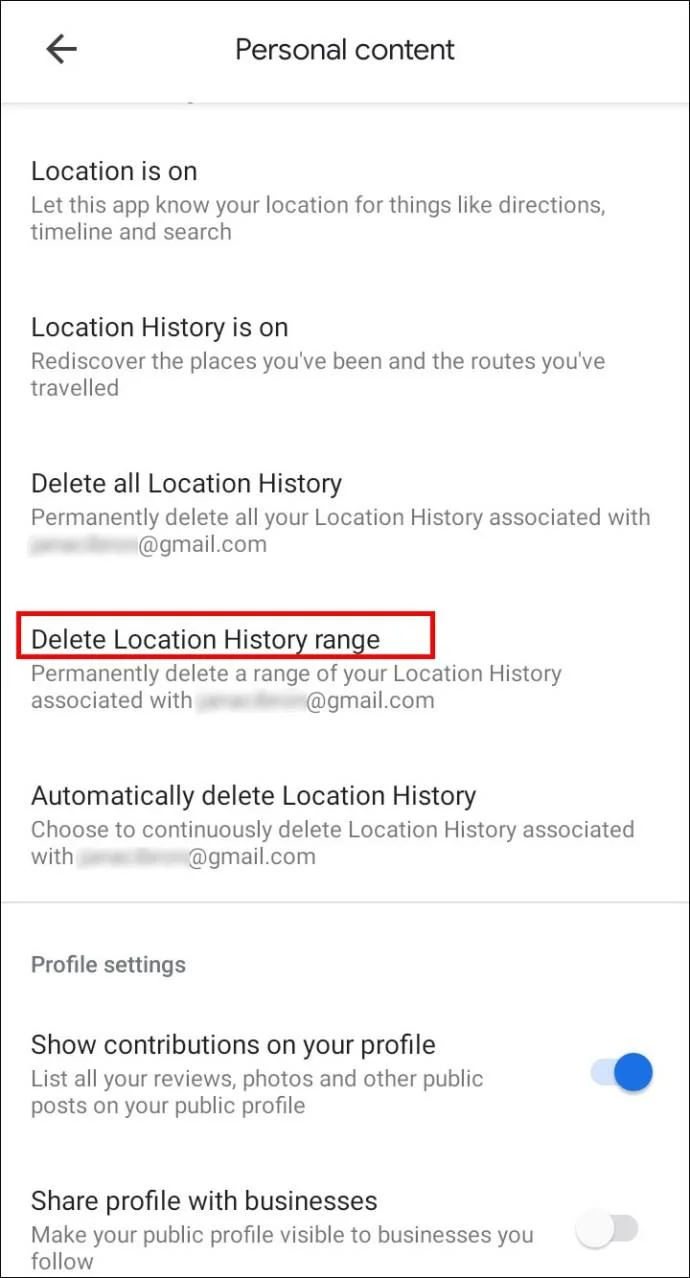Image resolution: width=690 pixels, height=1278 pixels.
Task: Tap Location is on setting
Action: [113, 170]
